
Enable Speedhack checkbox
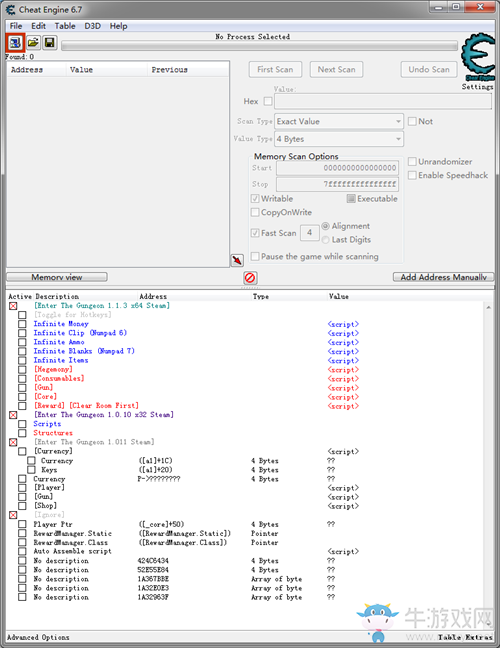tap(412, 175)
